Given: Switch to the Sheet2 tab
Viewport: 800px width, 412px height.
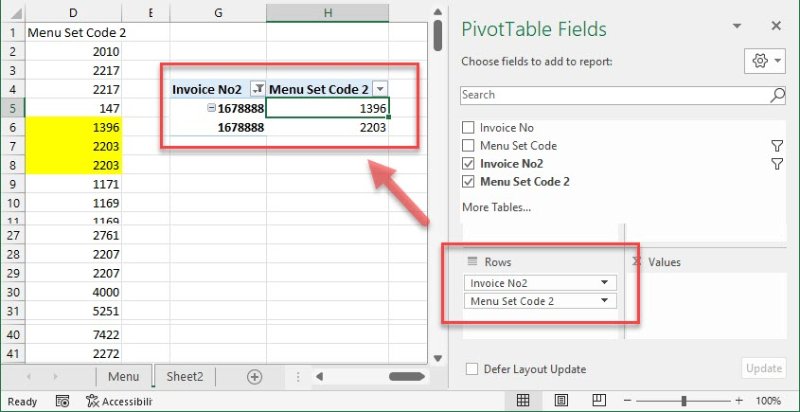Looking at the screenshot, I should [184, 377].
